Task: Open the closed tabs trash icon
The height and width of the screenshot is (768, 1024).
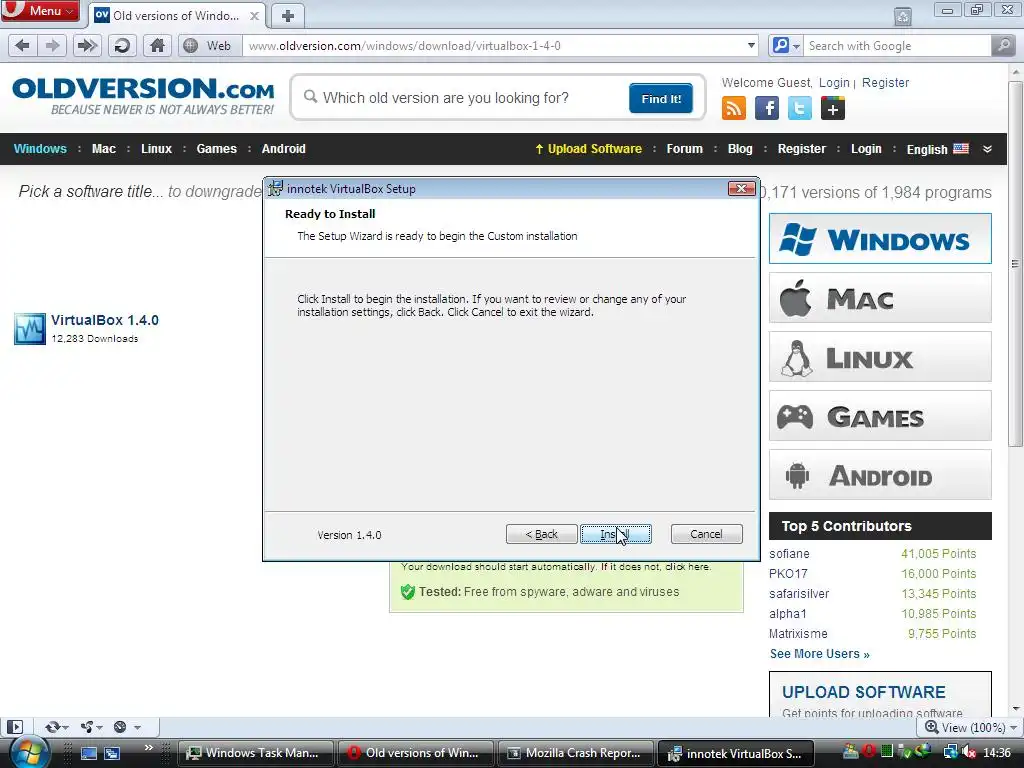Action: coord(903,16)
